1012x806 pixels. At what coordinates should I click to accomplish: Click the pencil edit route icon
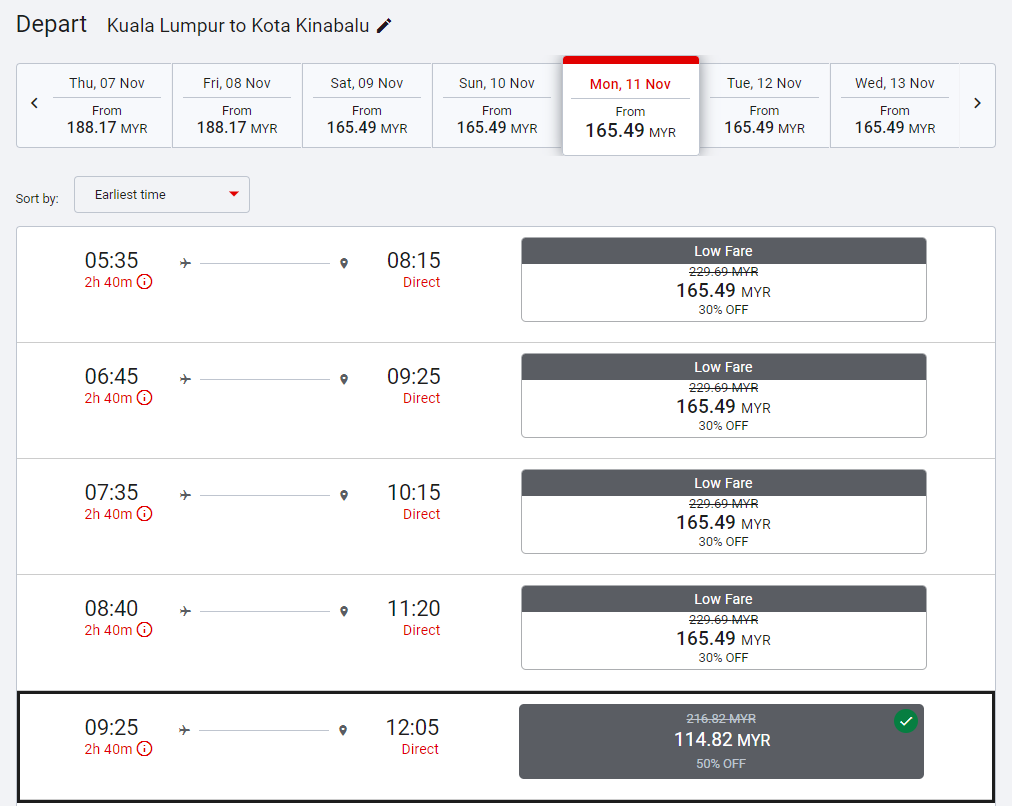[384, 26]
